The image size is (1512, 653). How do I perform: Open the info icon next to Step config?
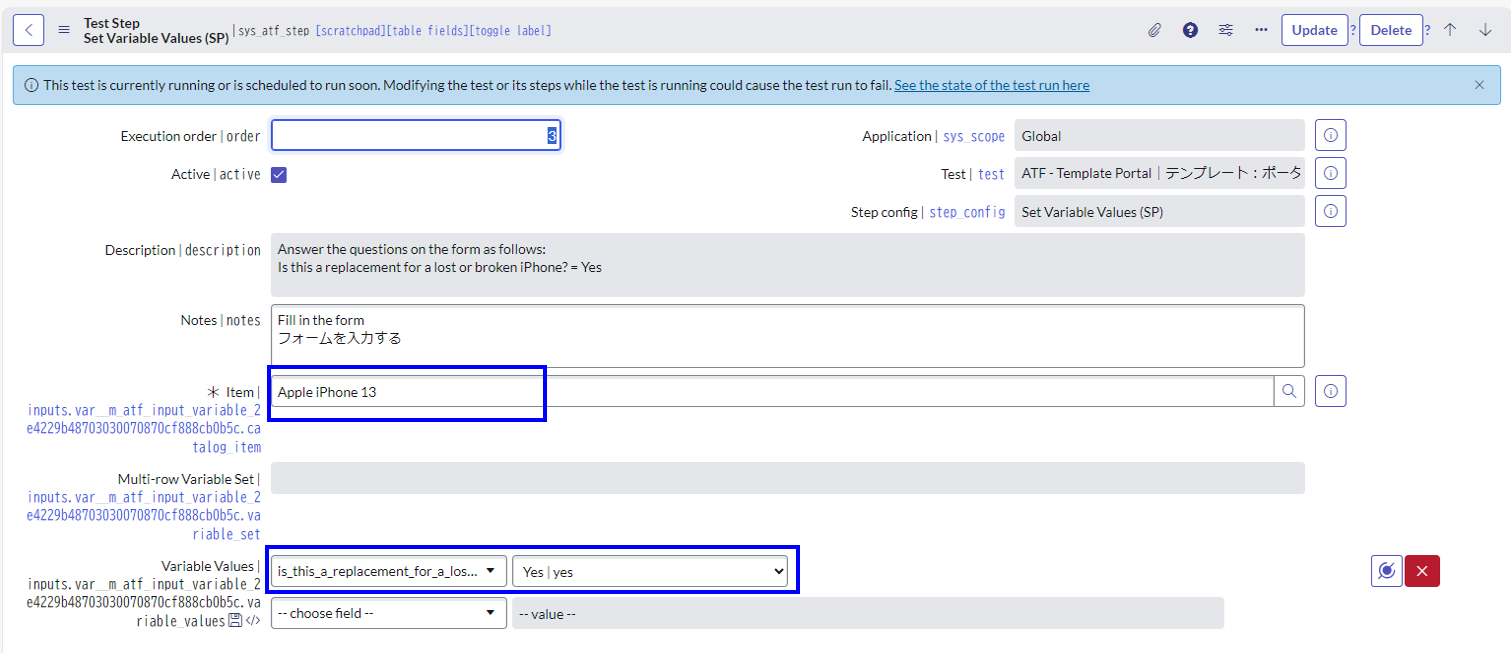(1330, 211)
